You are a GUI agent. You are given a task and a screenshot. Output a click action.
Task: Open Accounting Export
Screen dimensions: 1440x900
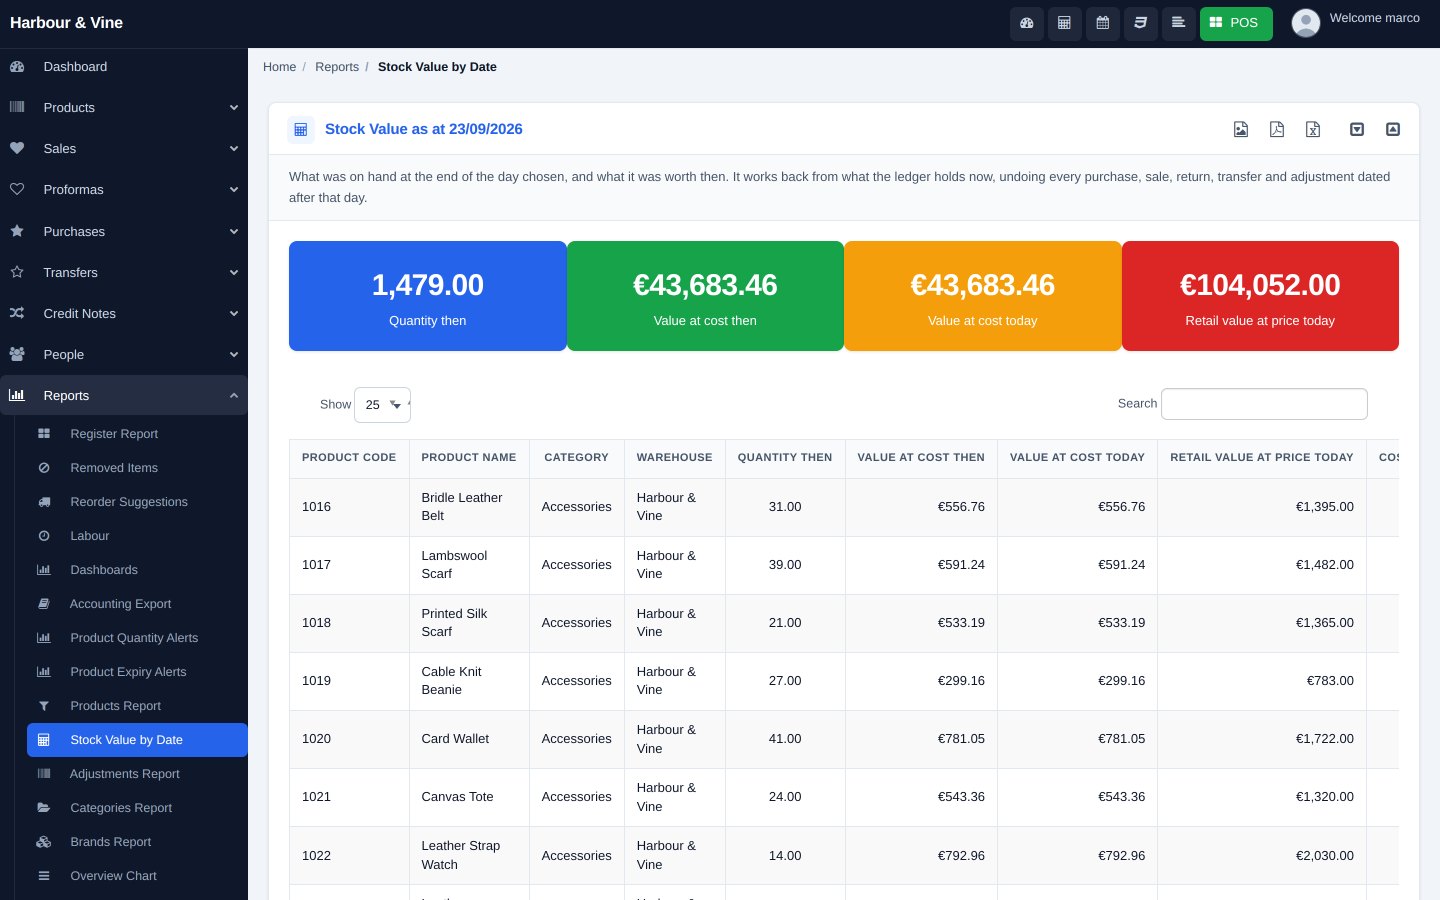tap(137, 604)
